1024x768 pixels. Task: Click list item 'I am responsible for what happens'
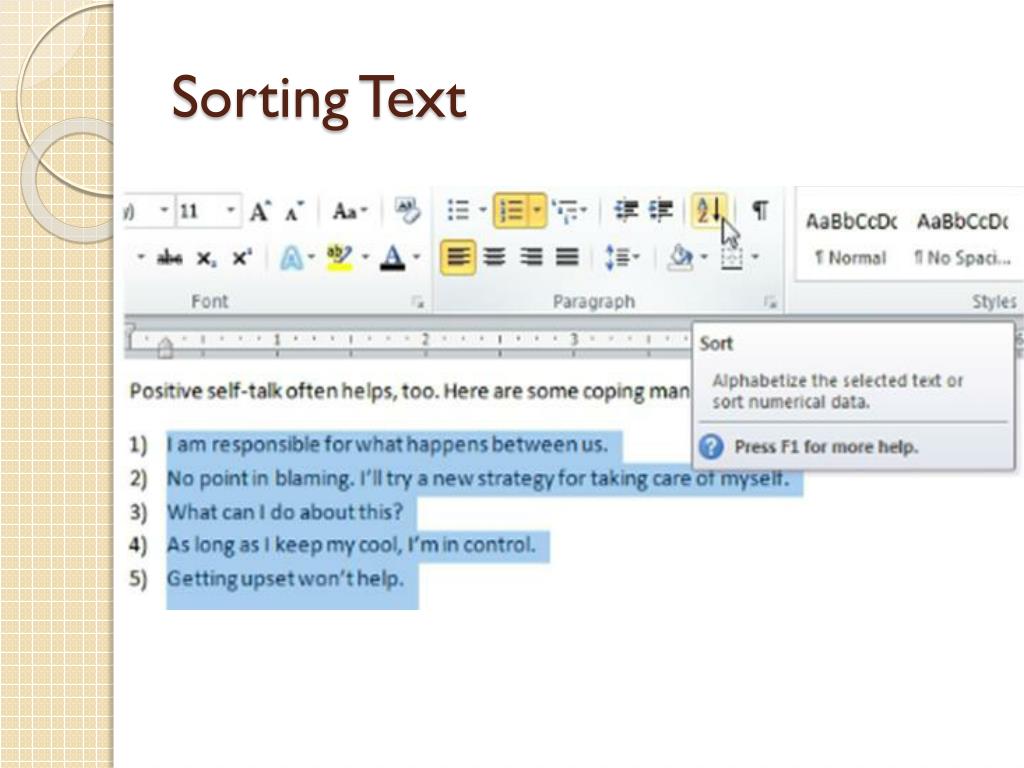387,445
